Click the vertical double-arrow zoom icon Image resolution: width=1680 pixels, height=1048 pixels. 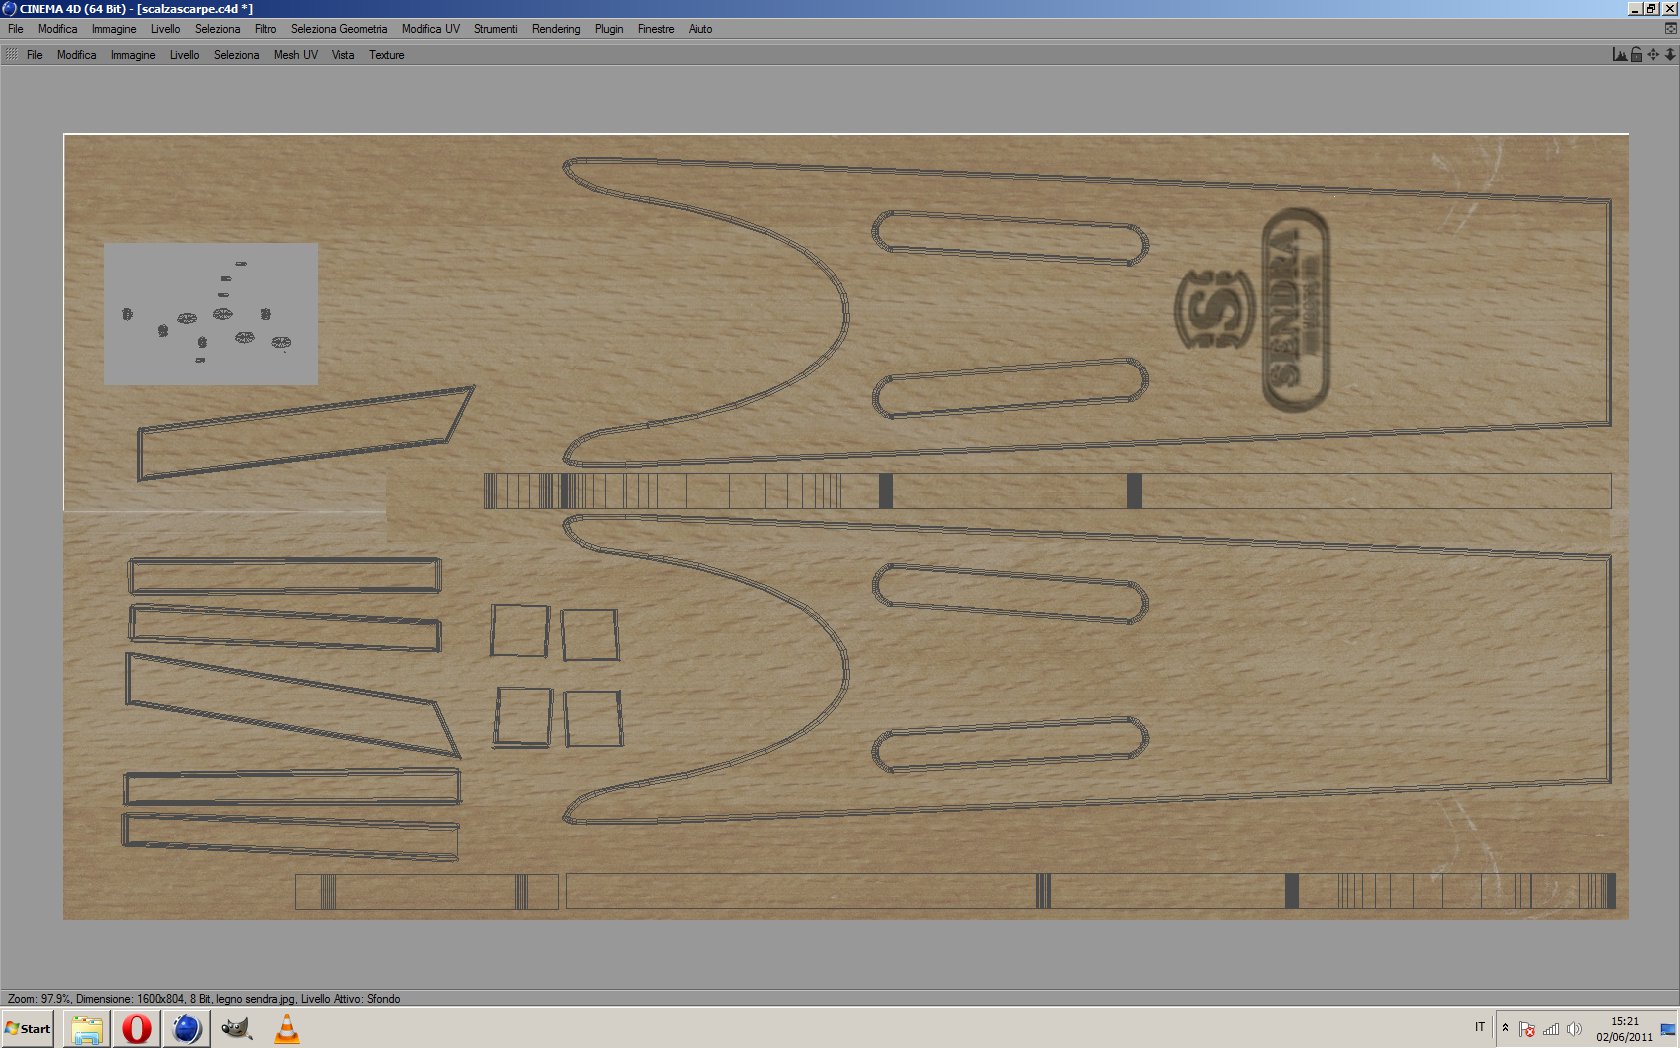pos(1670,55)
